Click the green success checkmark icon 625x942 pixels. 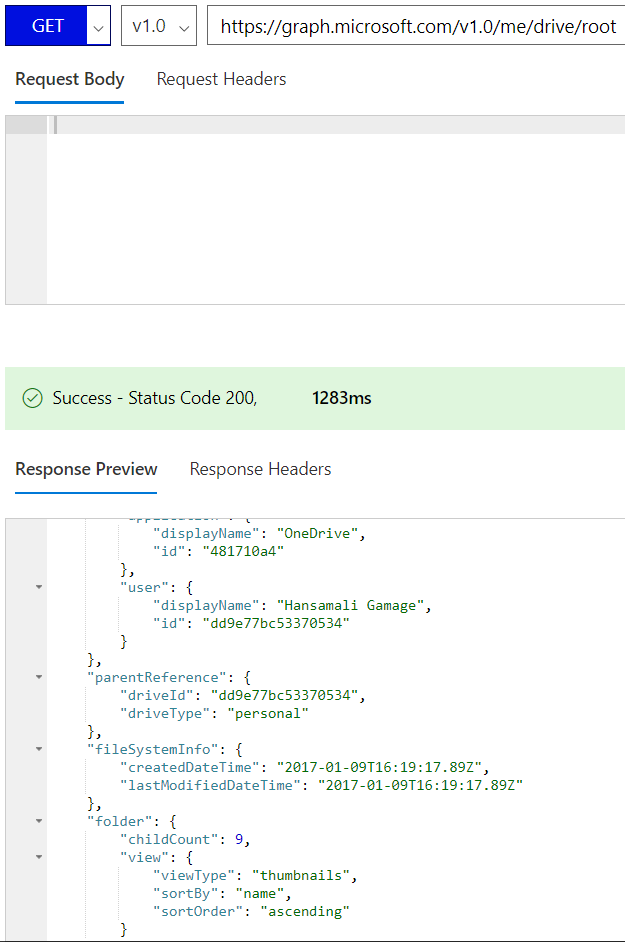(x=32, y=398)
